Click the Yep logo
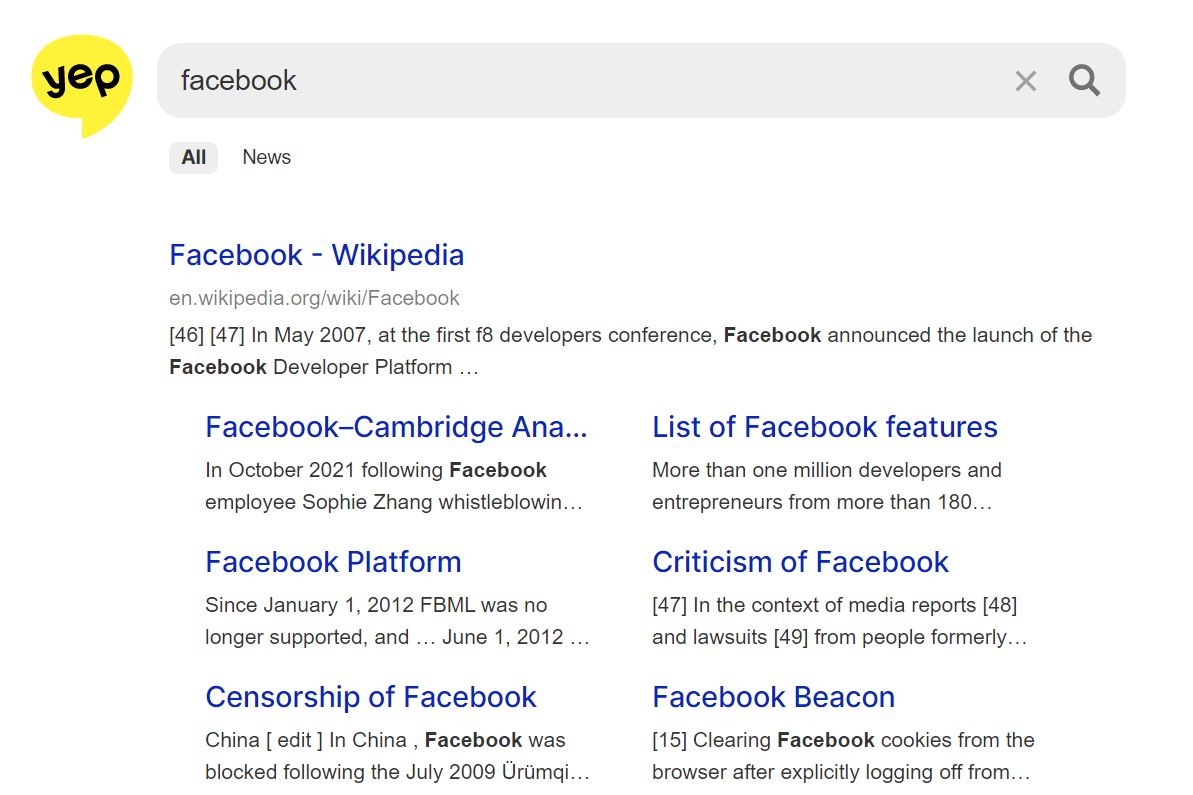Image resolution: width=1193 pixels, height=795 pixels. [x=81, y=84]
